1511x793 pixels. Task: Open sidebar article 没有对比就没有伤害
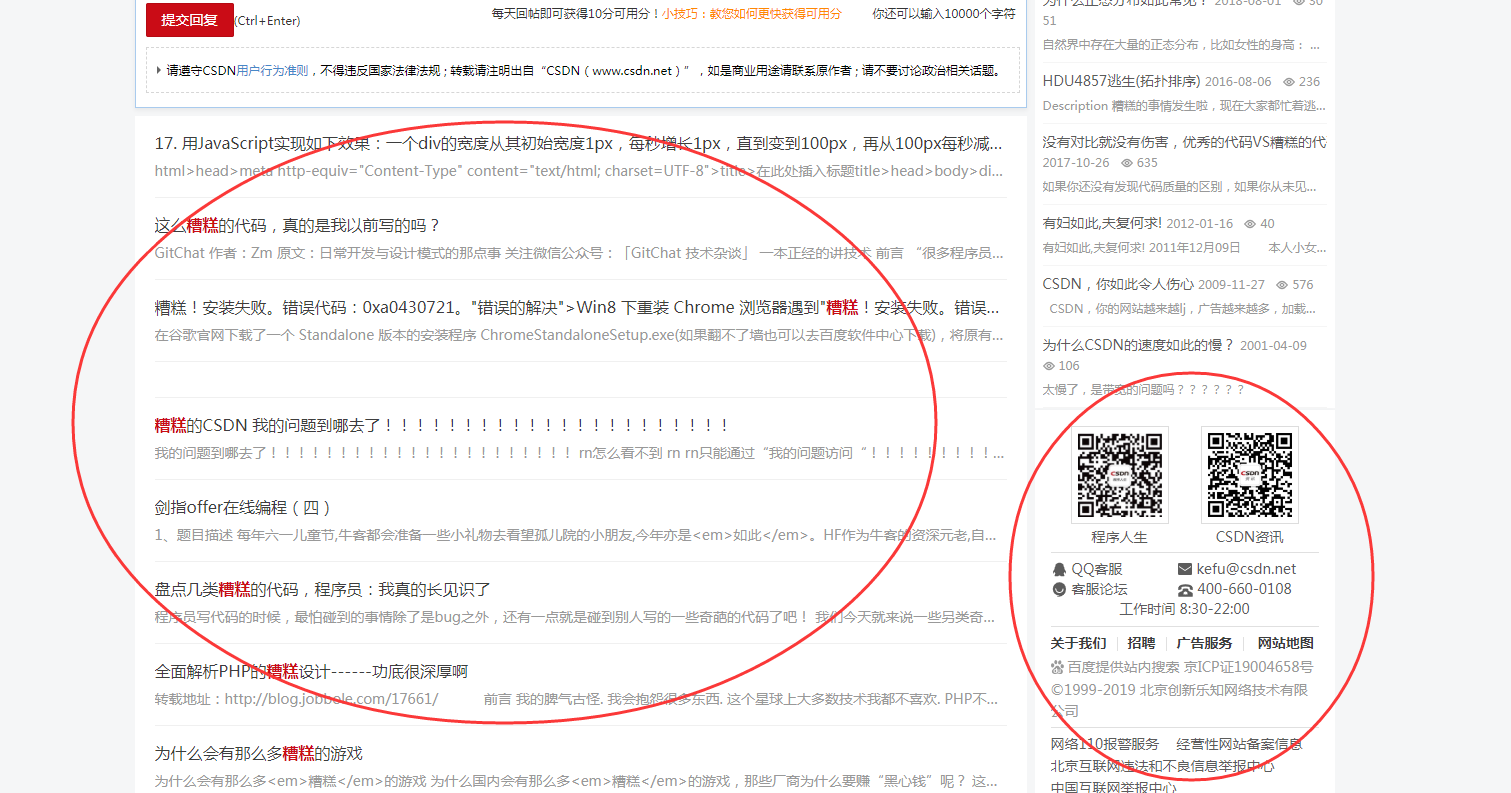1185,142
